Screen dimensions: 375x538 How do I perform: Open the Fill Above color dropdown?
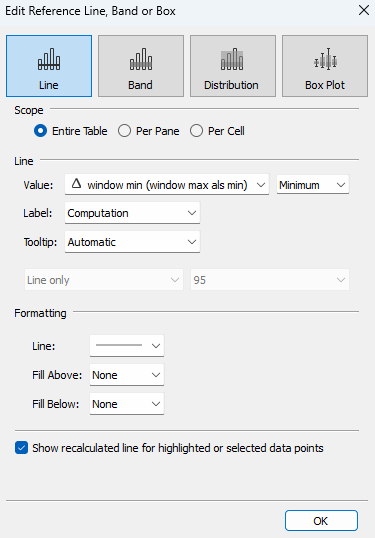[127, 375]
